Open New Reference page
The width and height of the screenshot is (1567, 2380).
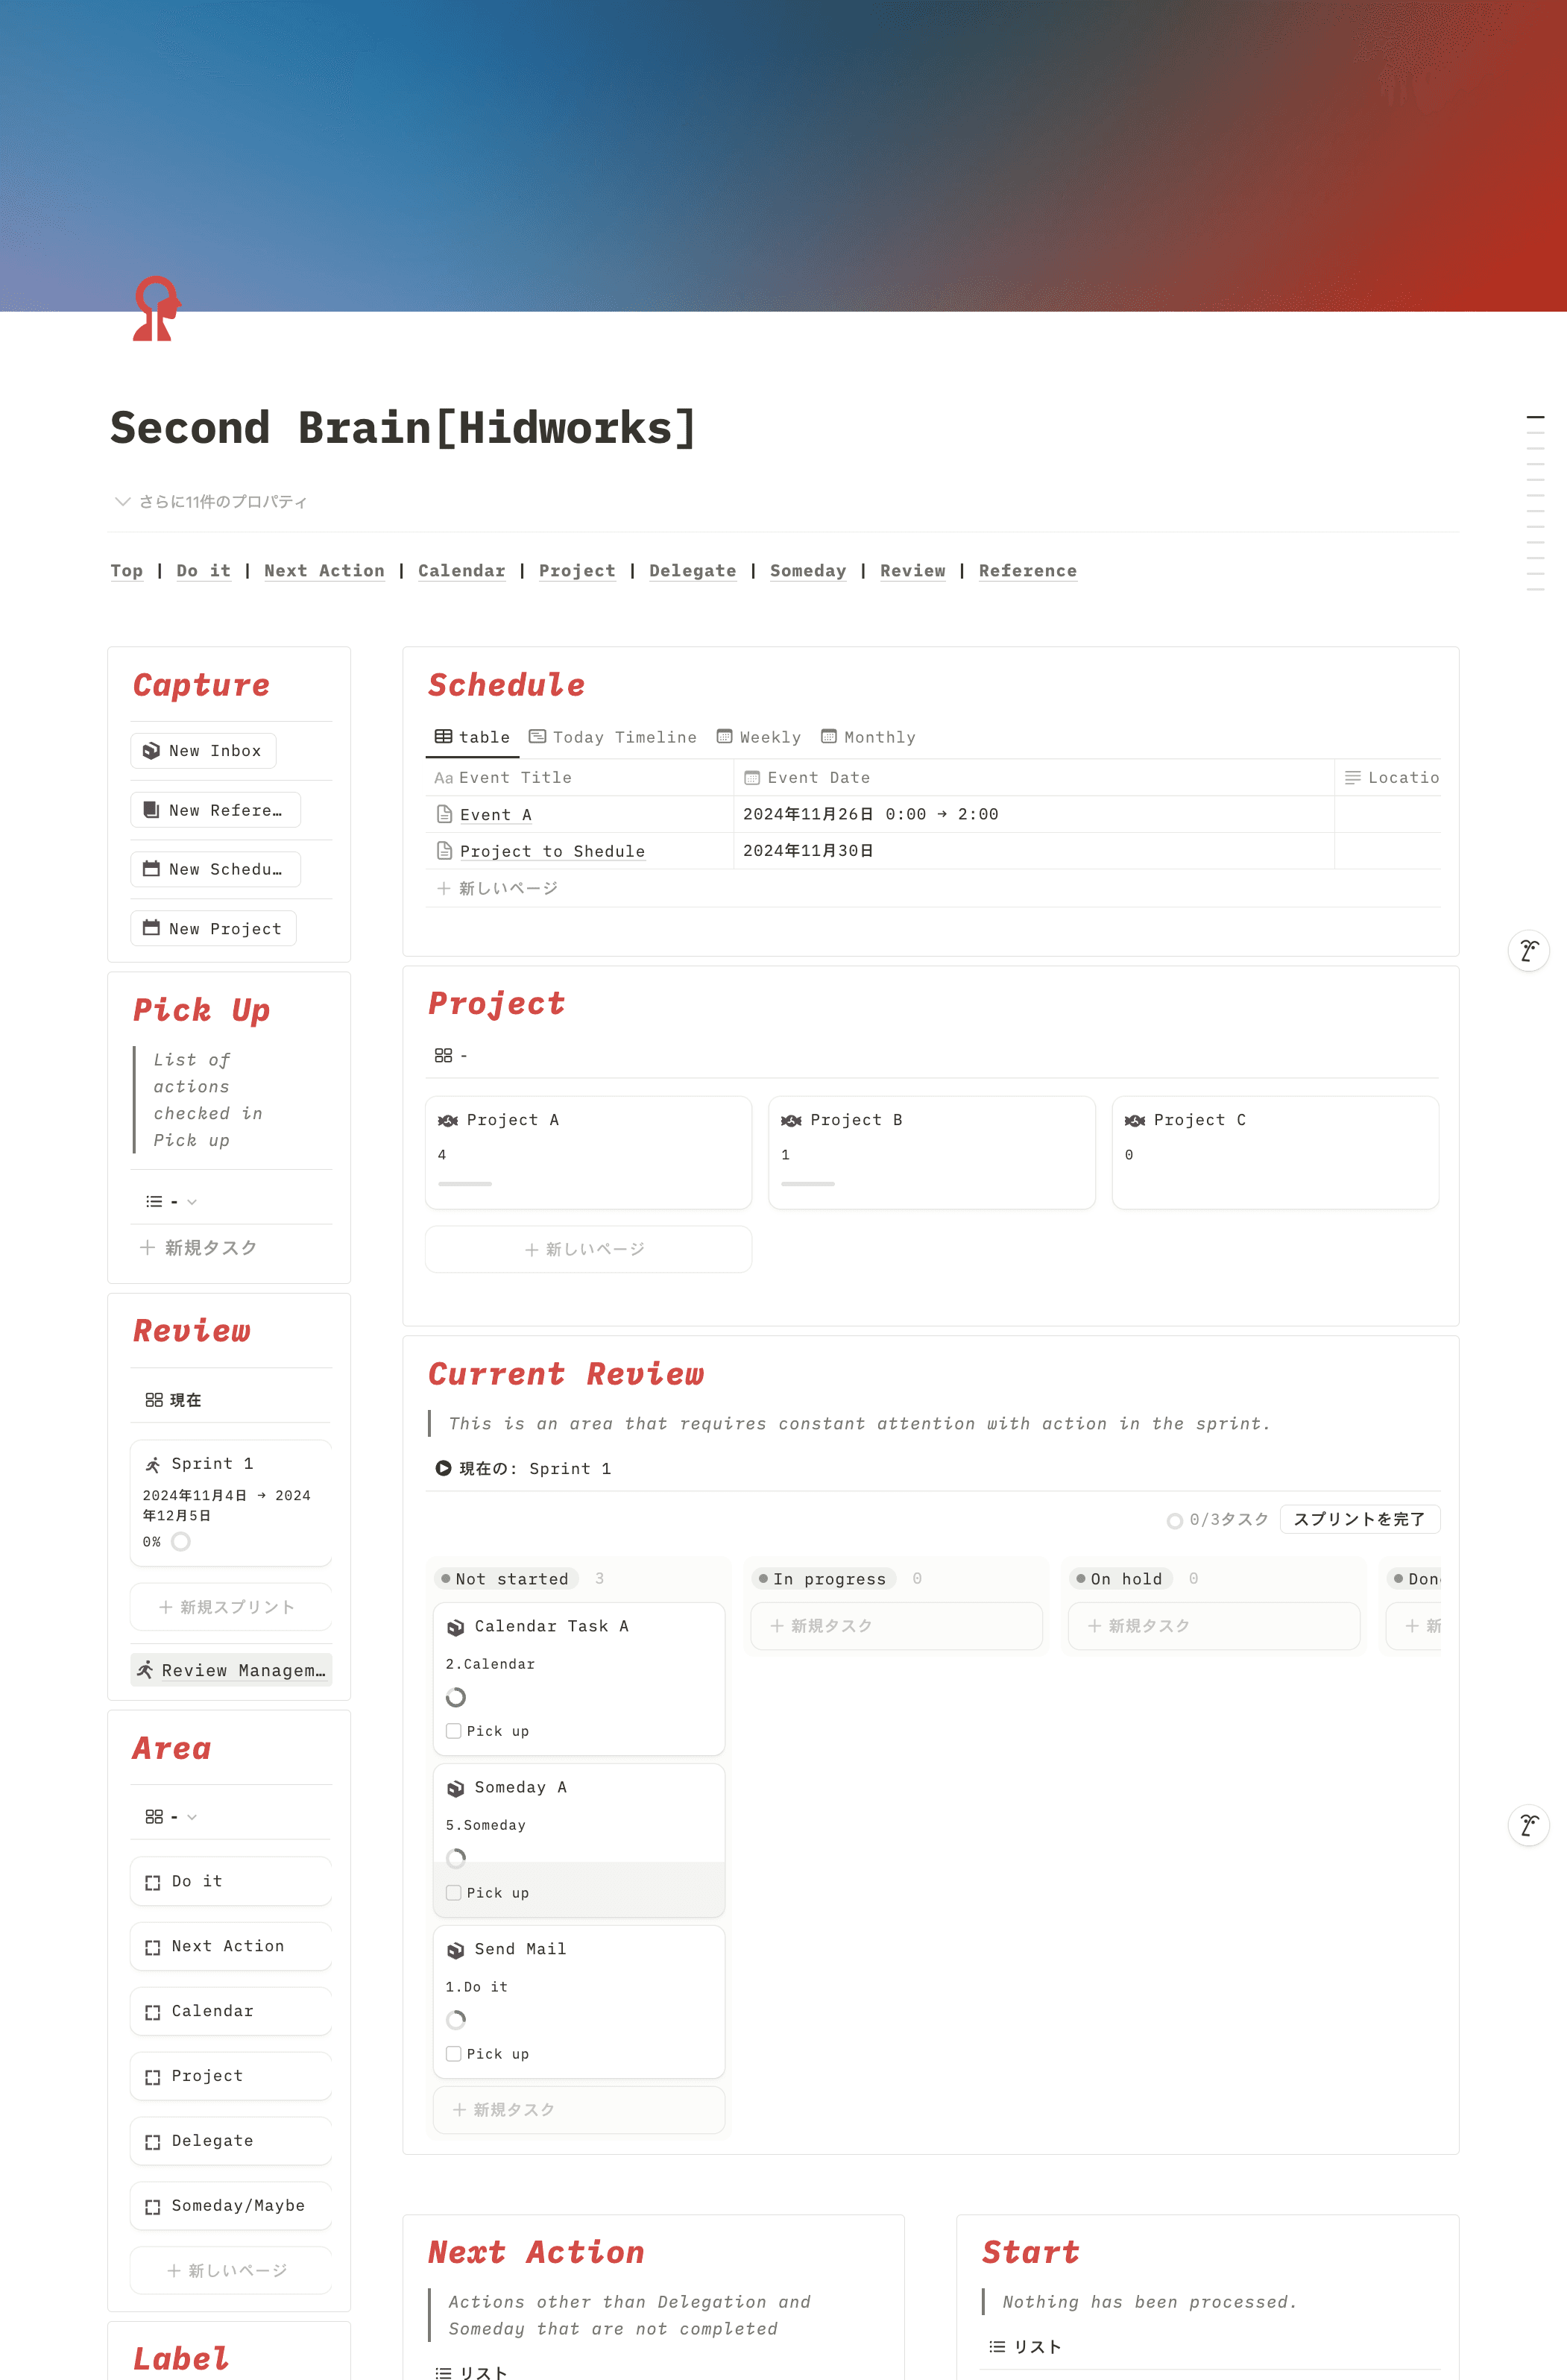(x=213, y=810)
